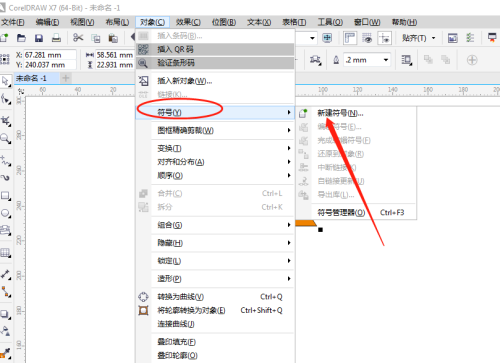Open the 布局(L) menu

[117, 22]
